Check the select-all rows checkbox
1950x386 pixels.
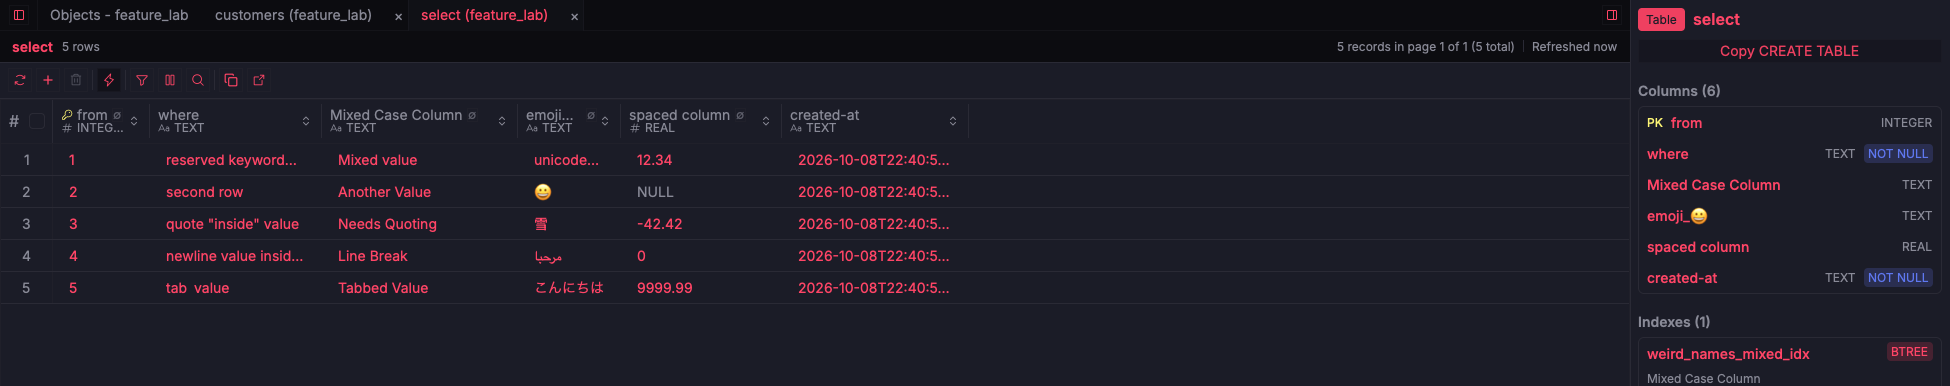(37, 121)
